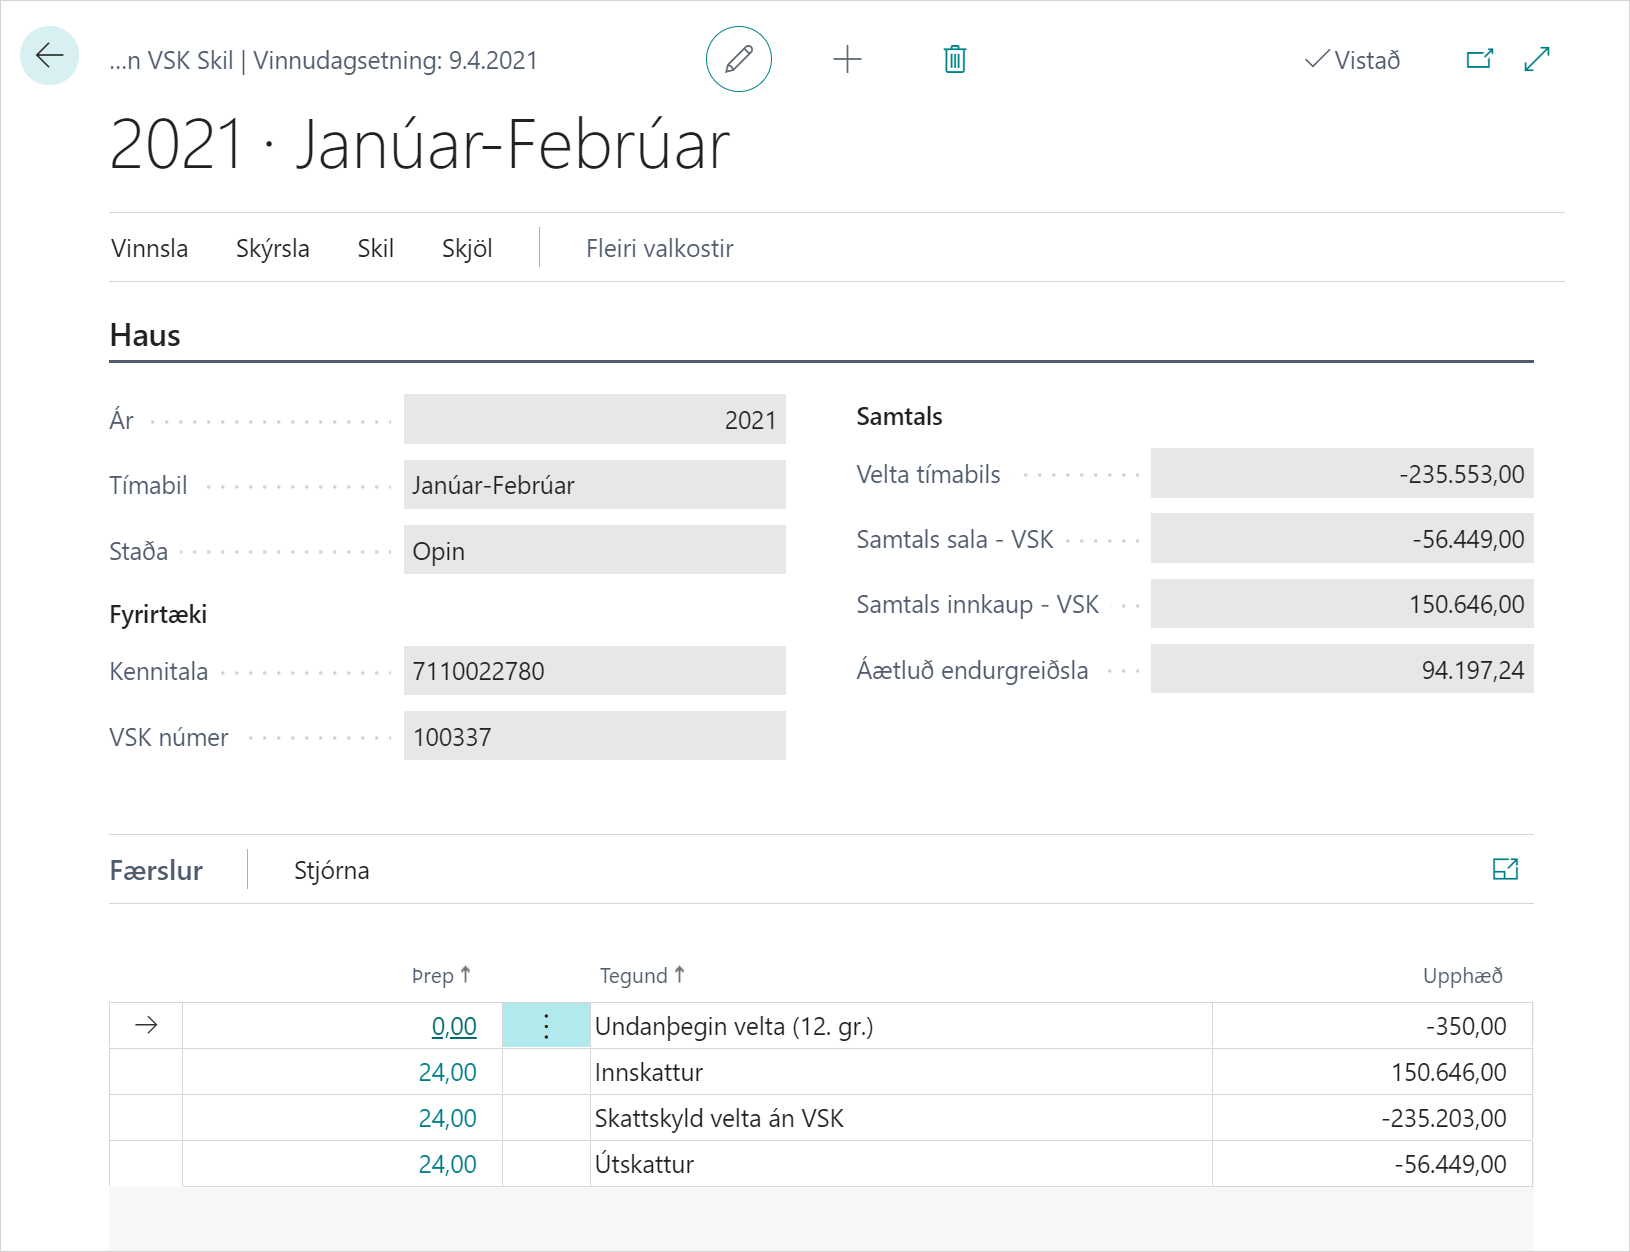Open the page in a new window
1630x1252 pixels.
point(1479,59)
